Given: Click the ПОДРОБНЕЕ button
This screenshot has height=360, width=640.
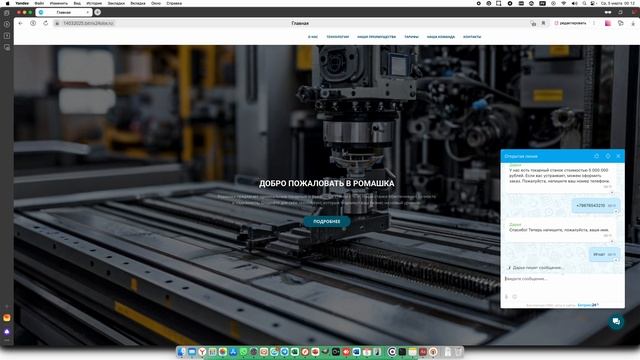Looking at the screenshot, I should 327,221.
